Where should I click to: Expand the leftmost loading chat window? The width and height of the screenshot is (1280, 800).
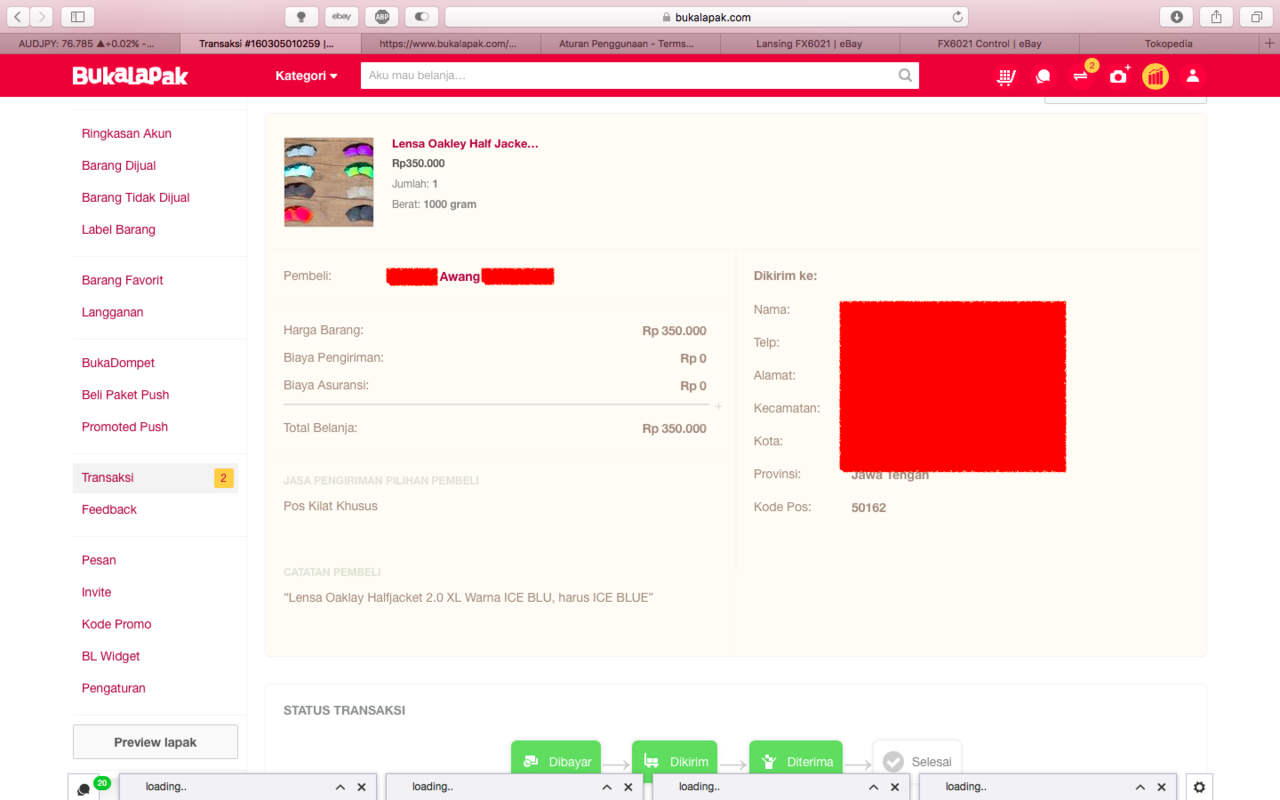tap(340, 787)
